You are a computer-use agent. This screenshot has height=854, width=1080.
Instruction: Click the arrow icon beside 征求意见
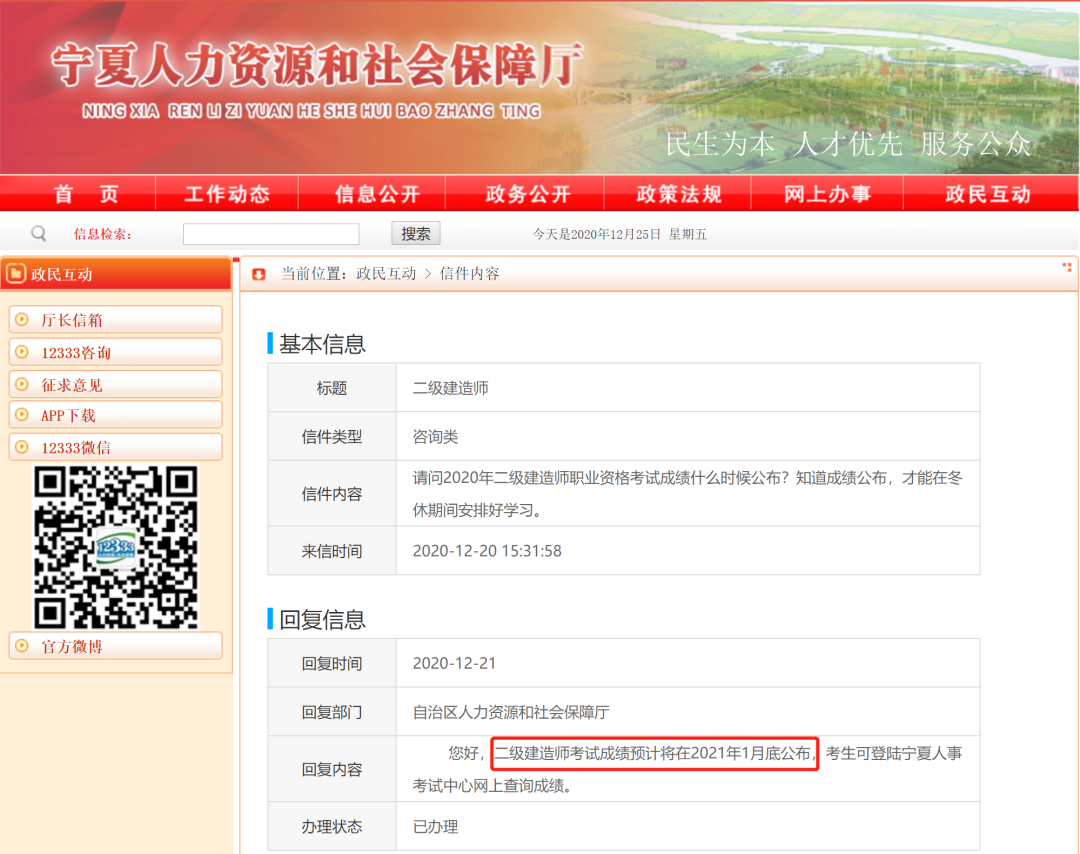coord(22,384)
